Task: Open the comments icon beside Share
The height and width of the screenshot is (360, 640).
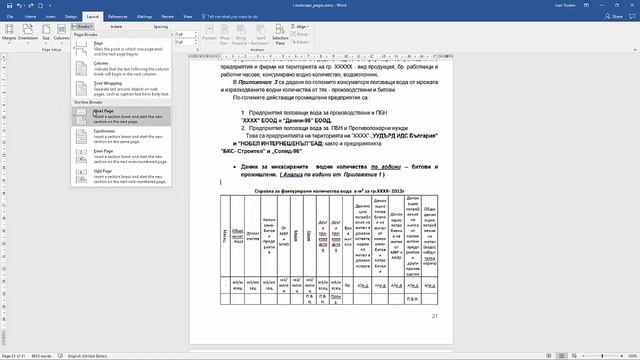Action: point(632,17)
